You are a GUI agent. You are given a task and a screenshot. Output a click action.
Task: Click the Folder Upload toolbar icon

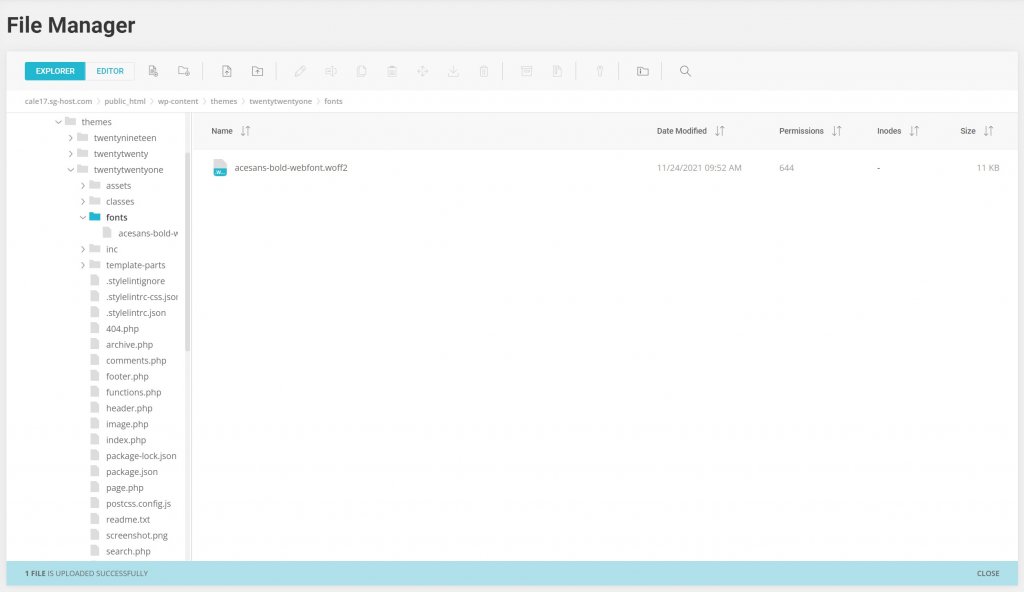click(x=257, y=71)
